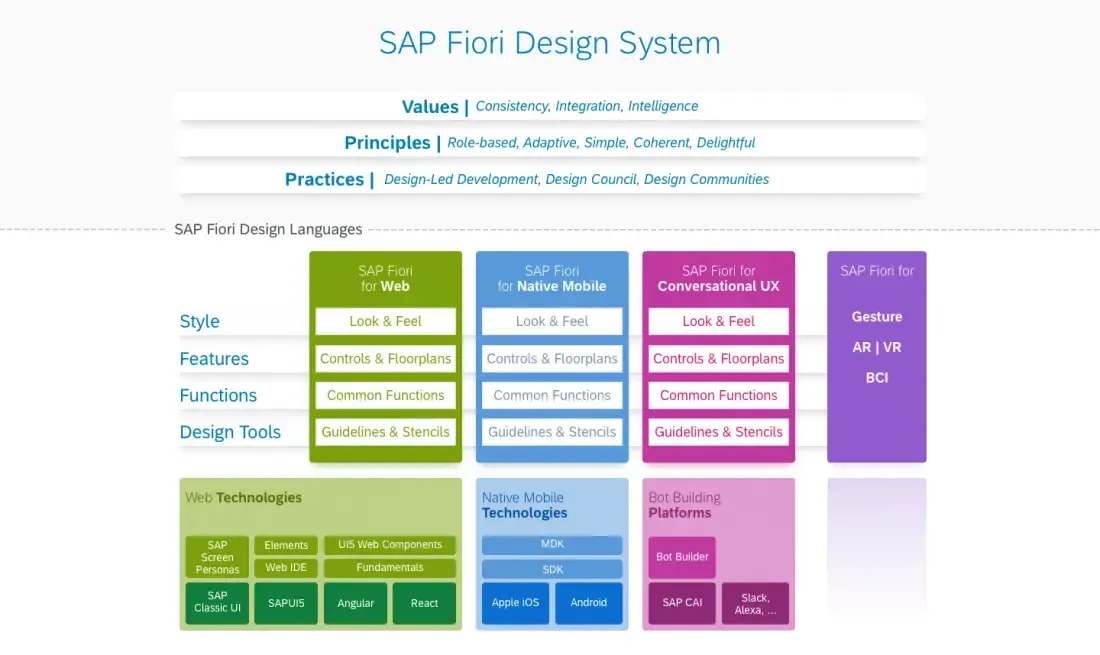
Task: Click the React badge in Web Technologies
Action: click(x=424, y=603)
